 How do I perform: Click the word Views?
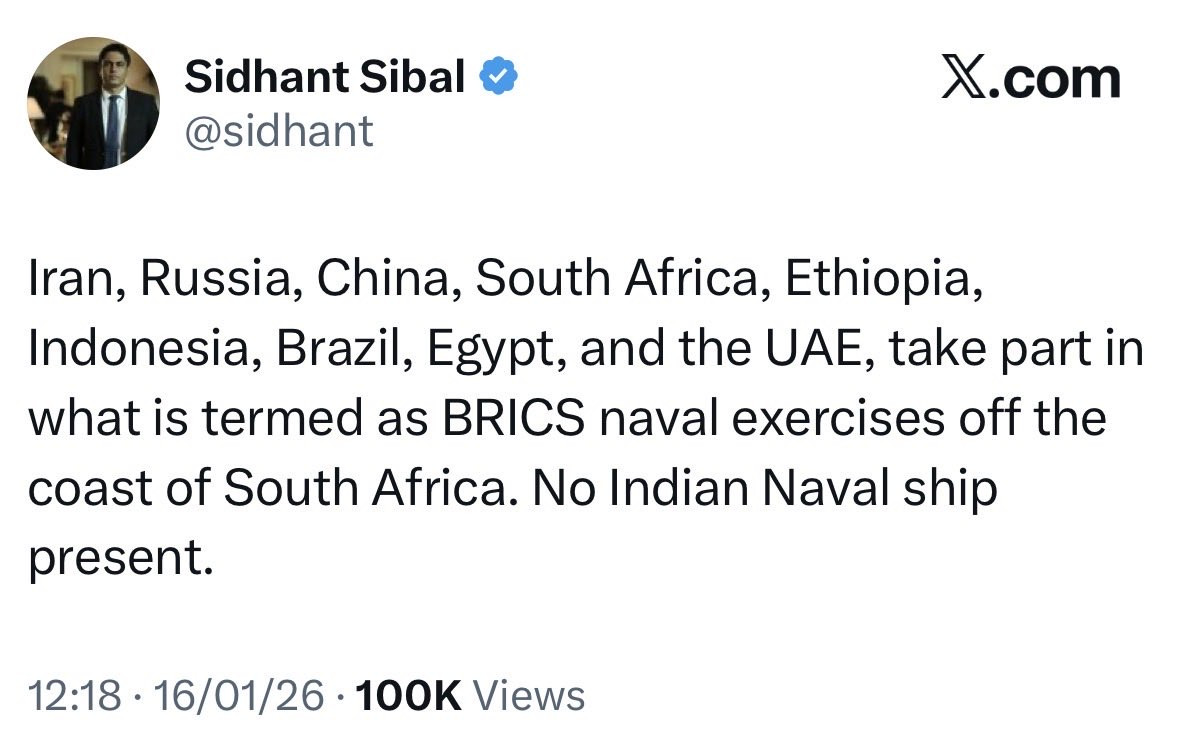tap(527, 695)
